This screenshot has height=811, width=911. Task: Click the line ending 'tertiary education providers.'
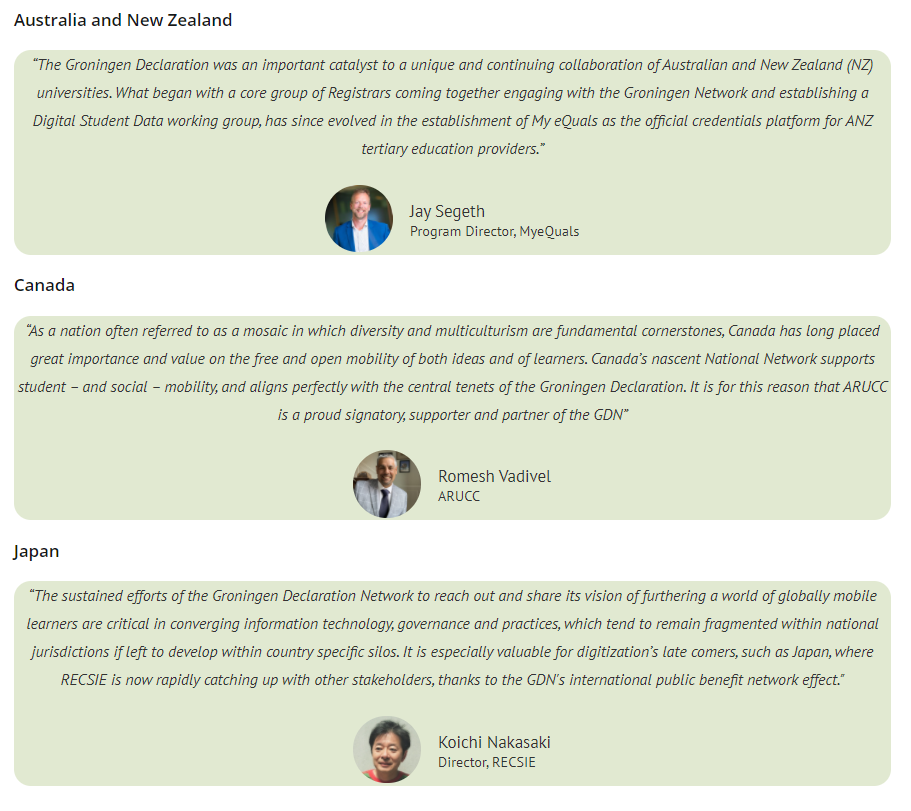[x=453, y=149]
